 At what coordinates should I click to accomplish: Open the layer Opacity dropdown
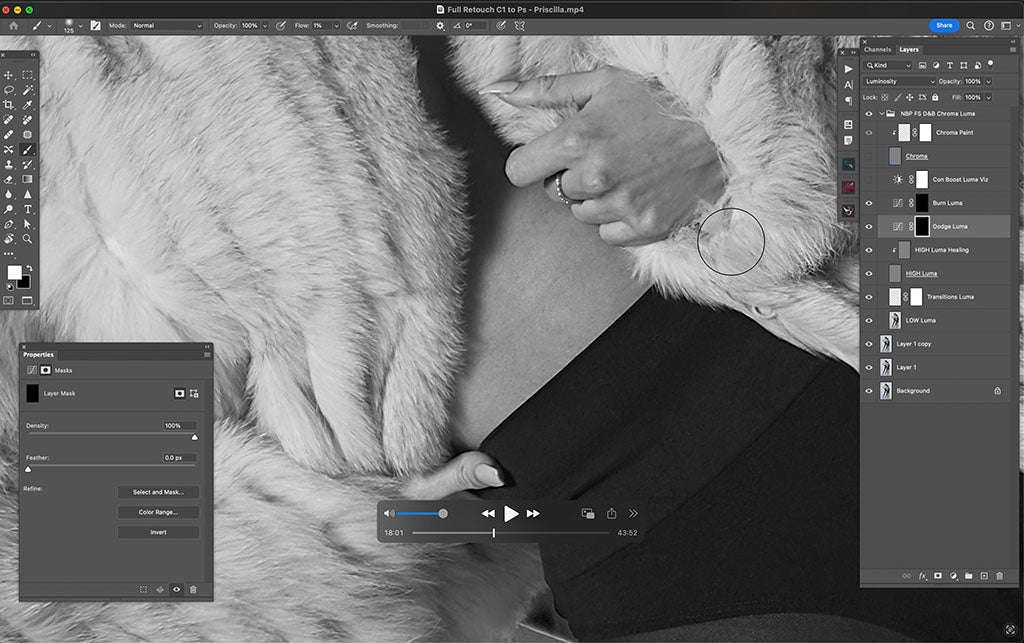[989, 81]
